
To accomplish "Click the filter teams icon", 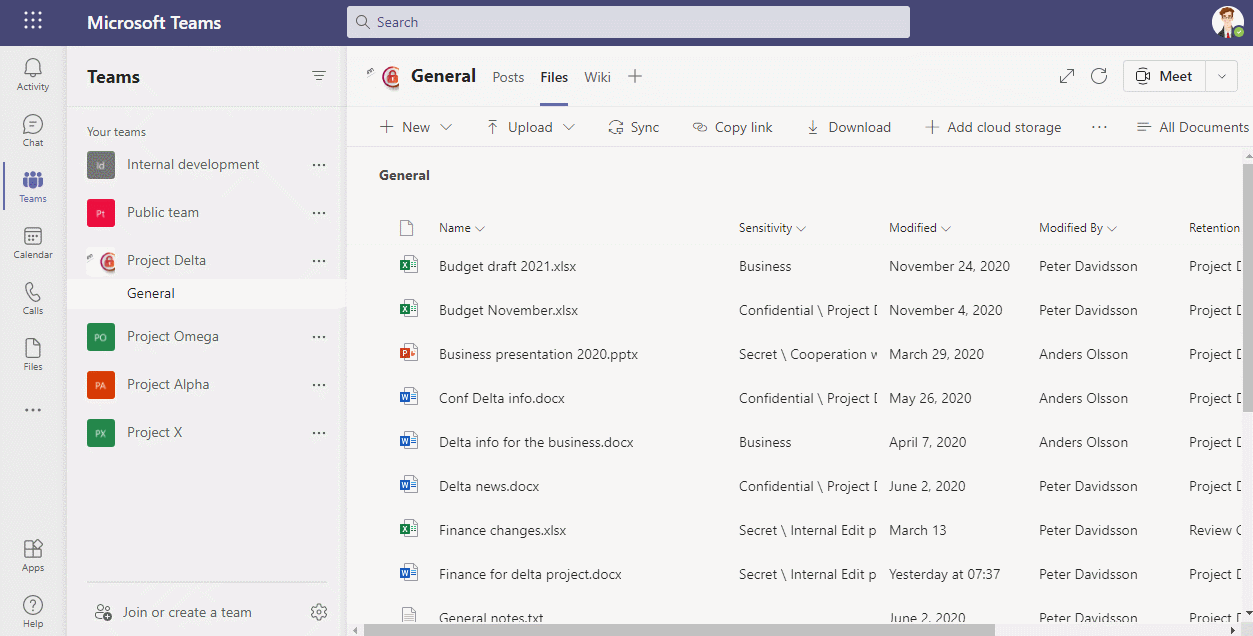I will (x=319, y=76).
